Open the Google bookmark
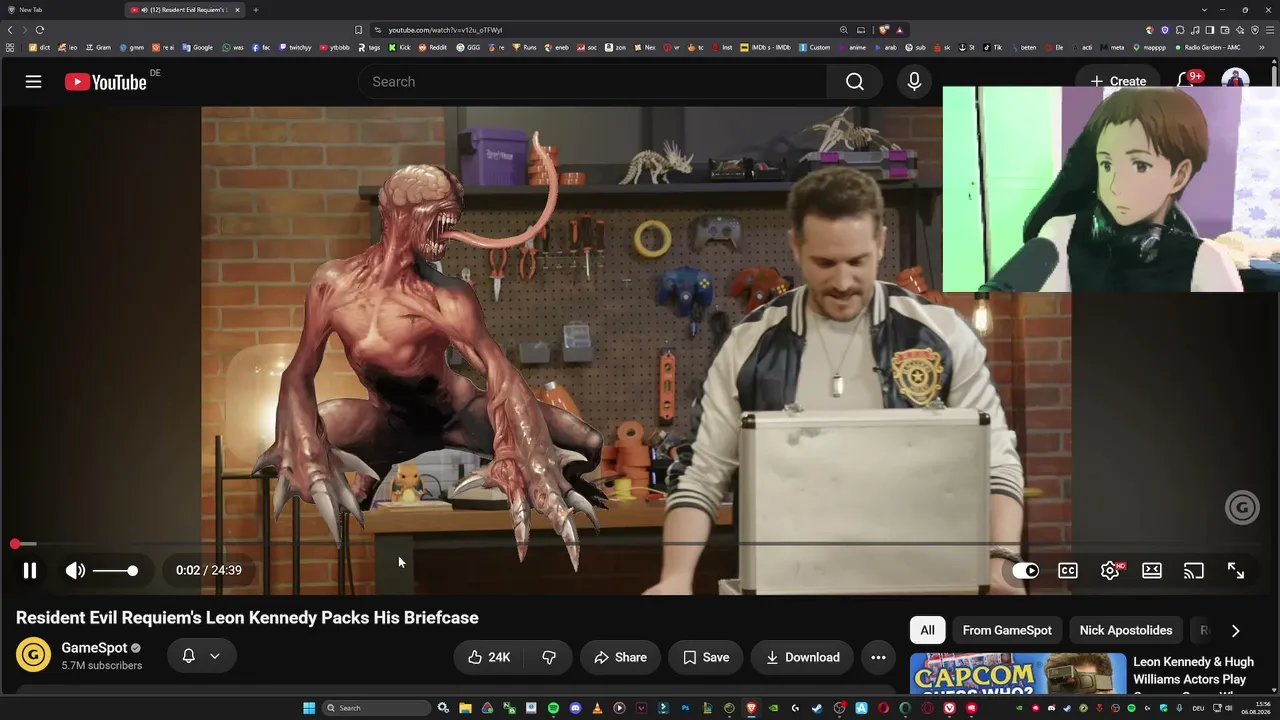This screenshot has width=1280, height=720. tap(198, 47)
